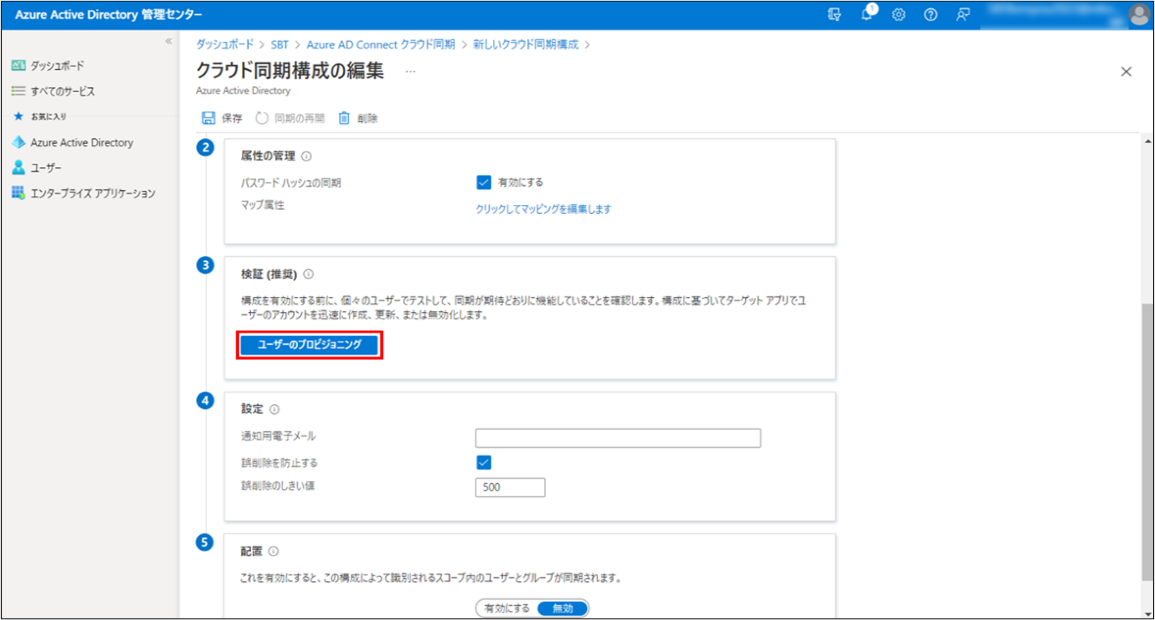Click the Azure Active Directory 管理センター title
Image resolution: width=1155 pixels, height=620 pixels.
pos(108,15)
